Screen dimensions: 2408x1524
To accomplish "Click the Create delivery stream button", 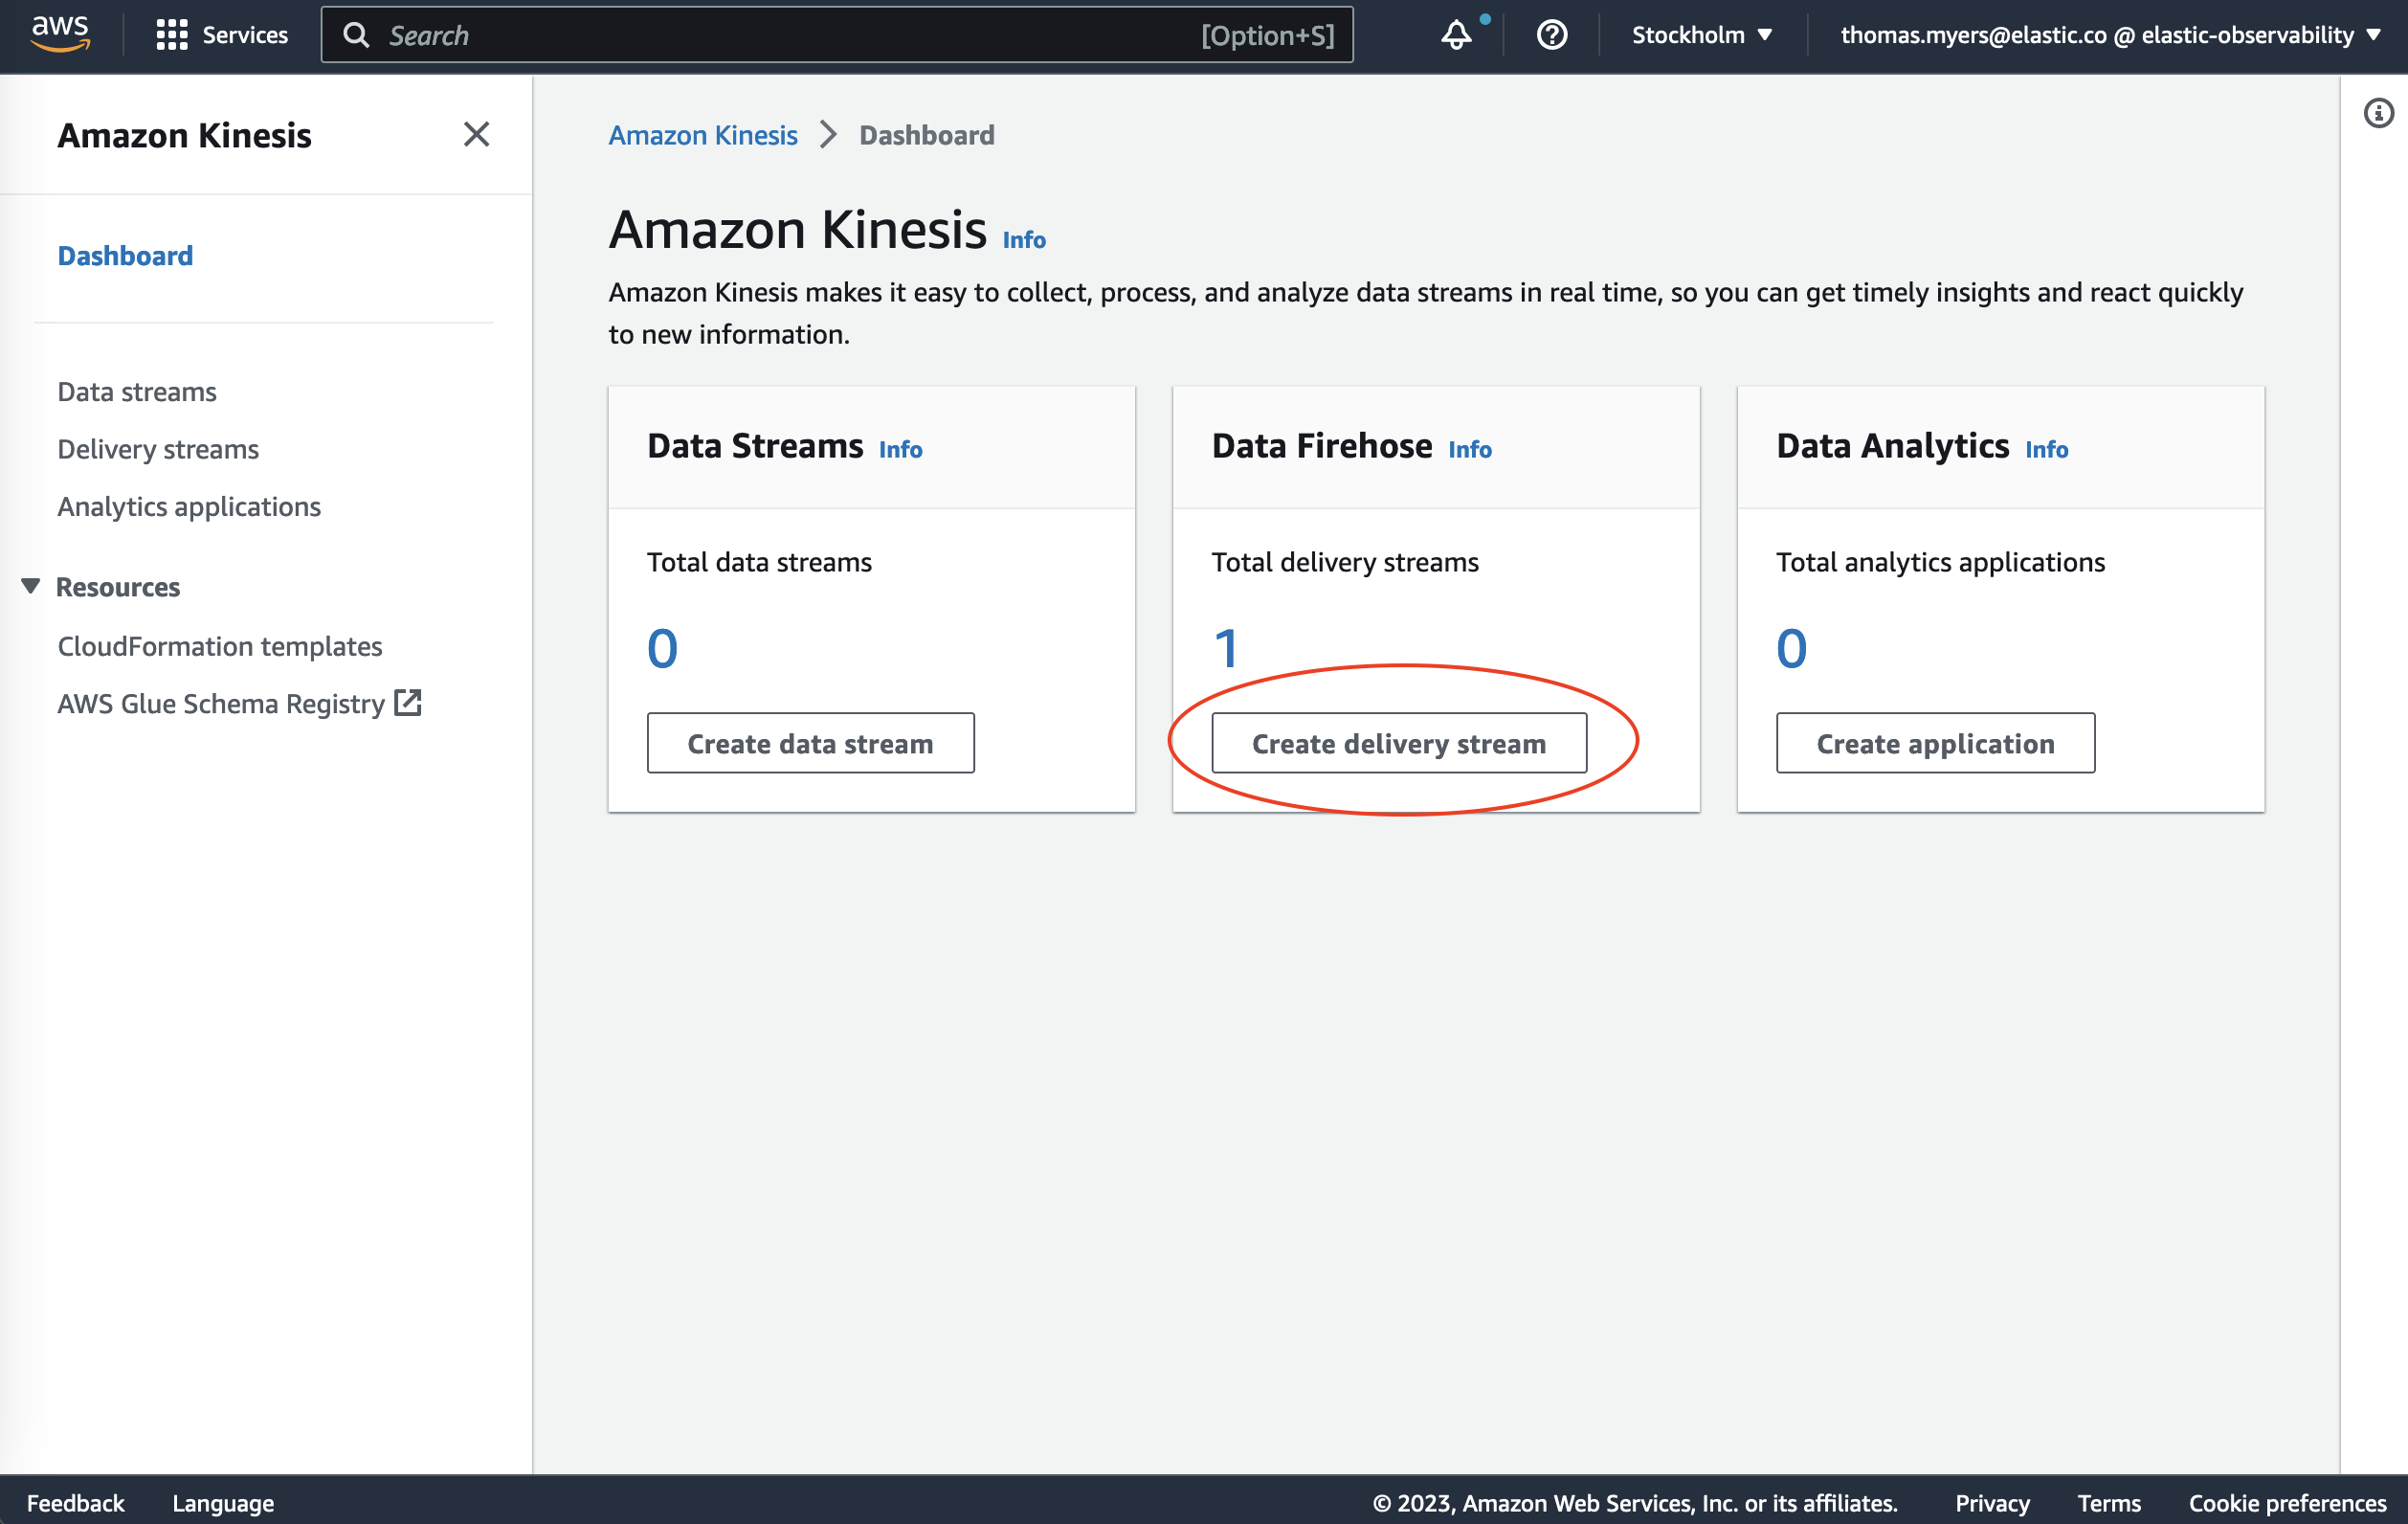I will (x=1397, y=741).
